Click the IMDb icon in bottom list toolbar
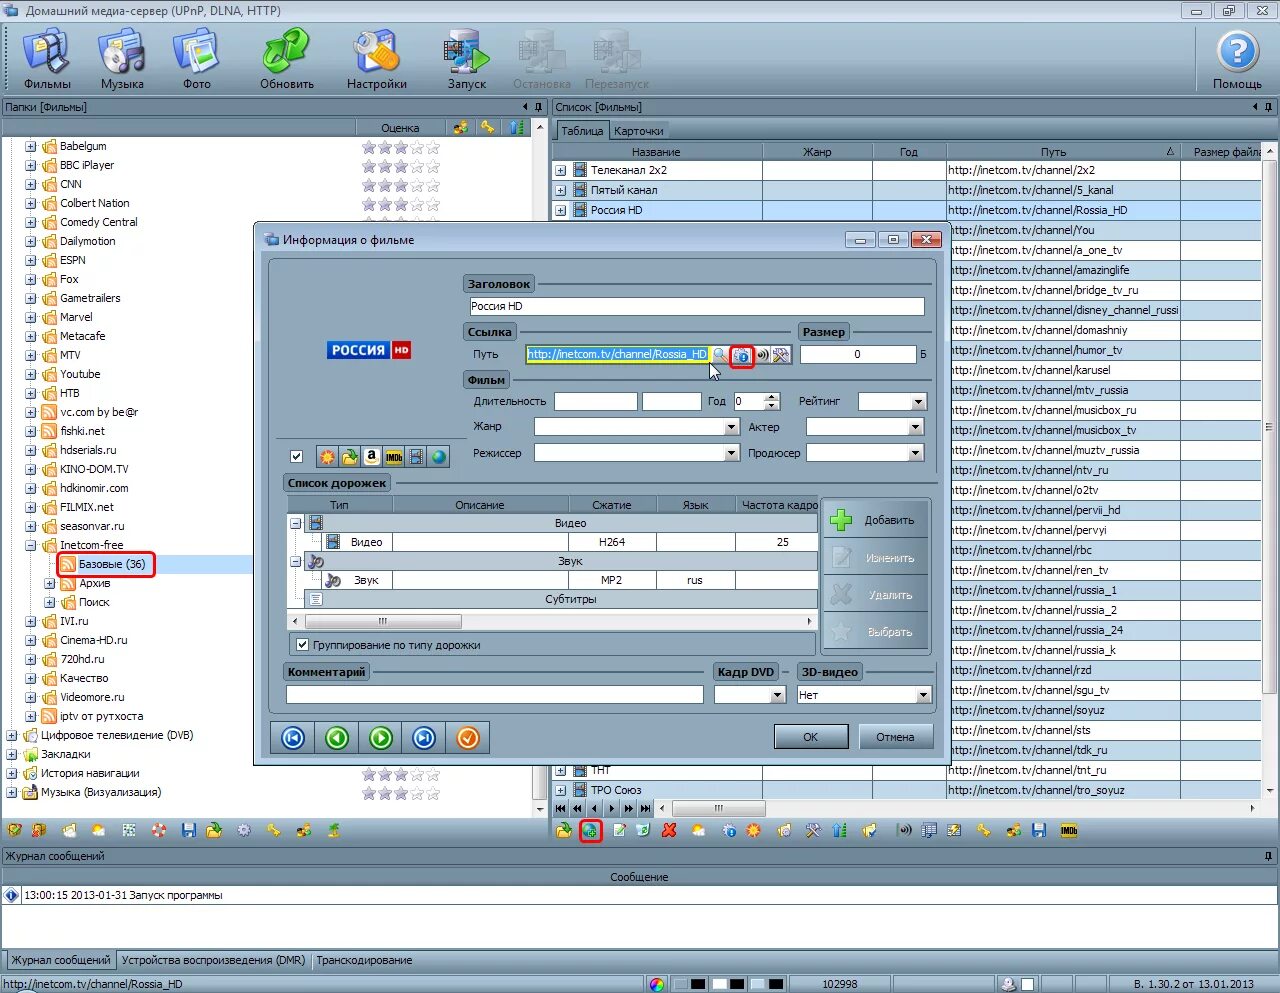This screenshot has height=993, width=1280. 1069,831
